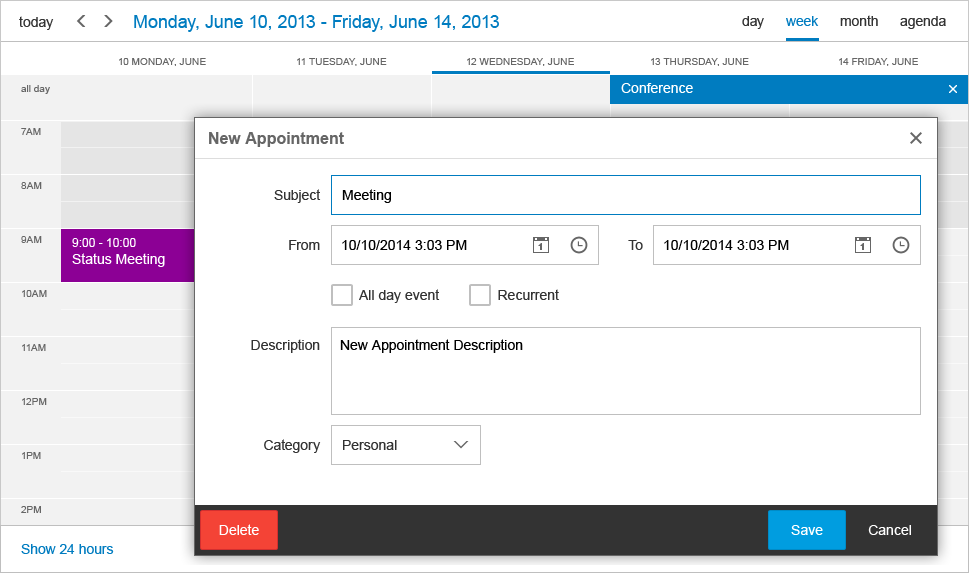Tick the Recurrent checkbox
Screen dimensions: 969x573
pyautogui.click(x=480, y=295)
